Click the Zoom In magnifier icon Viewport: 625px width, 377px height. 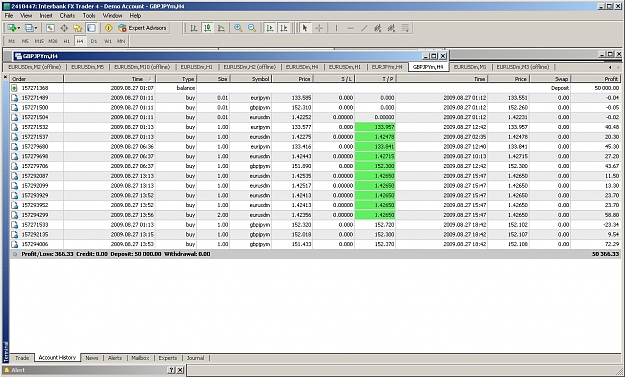(x=238, y=28)
